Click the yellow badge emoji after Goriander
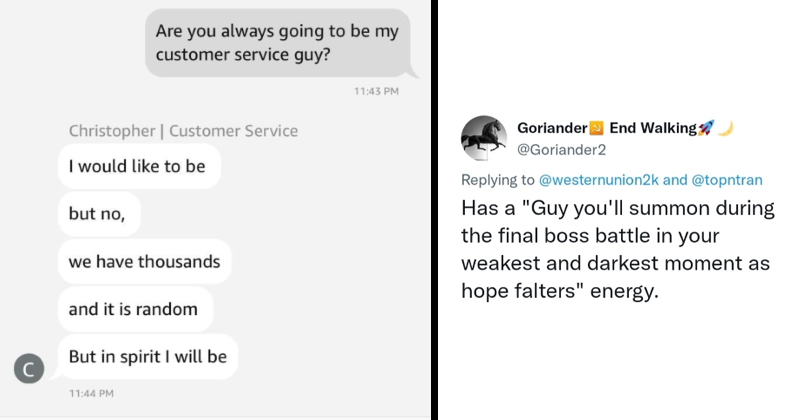The height and width of the screenshot is (420, 800). [x=594, y=128]
